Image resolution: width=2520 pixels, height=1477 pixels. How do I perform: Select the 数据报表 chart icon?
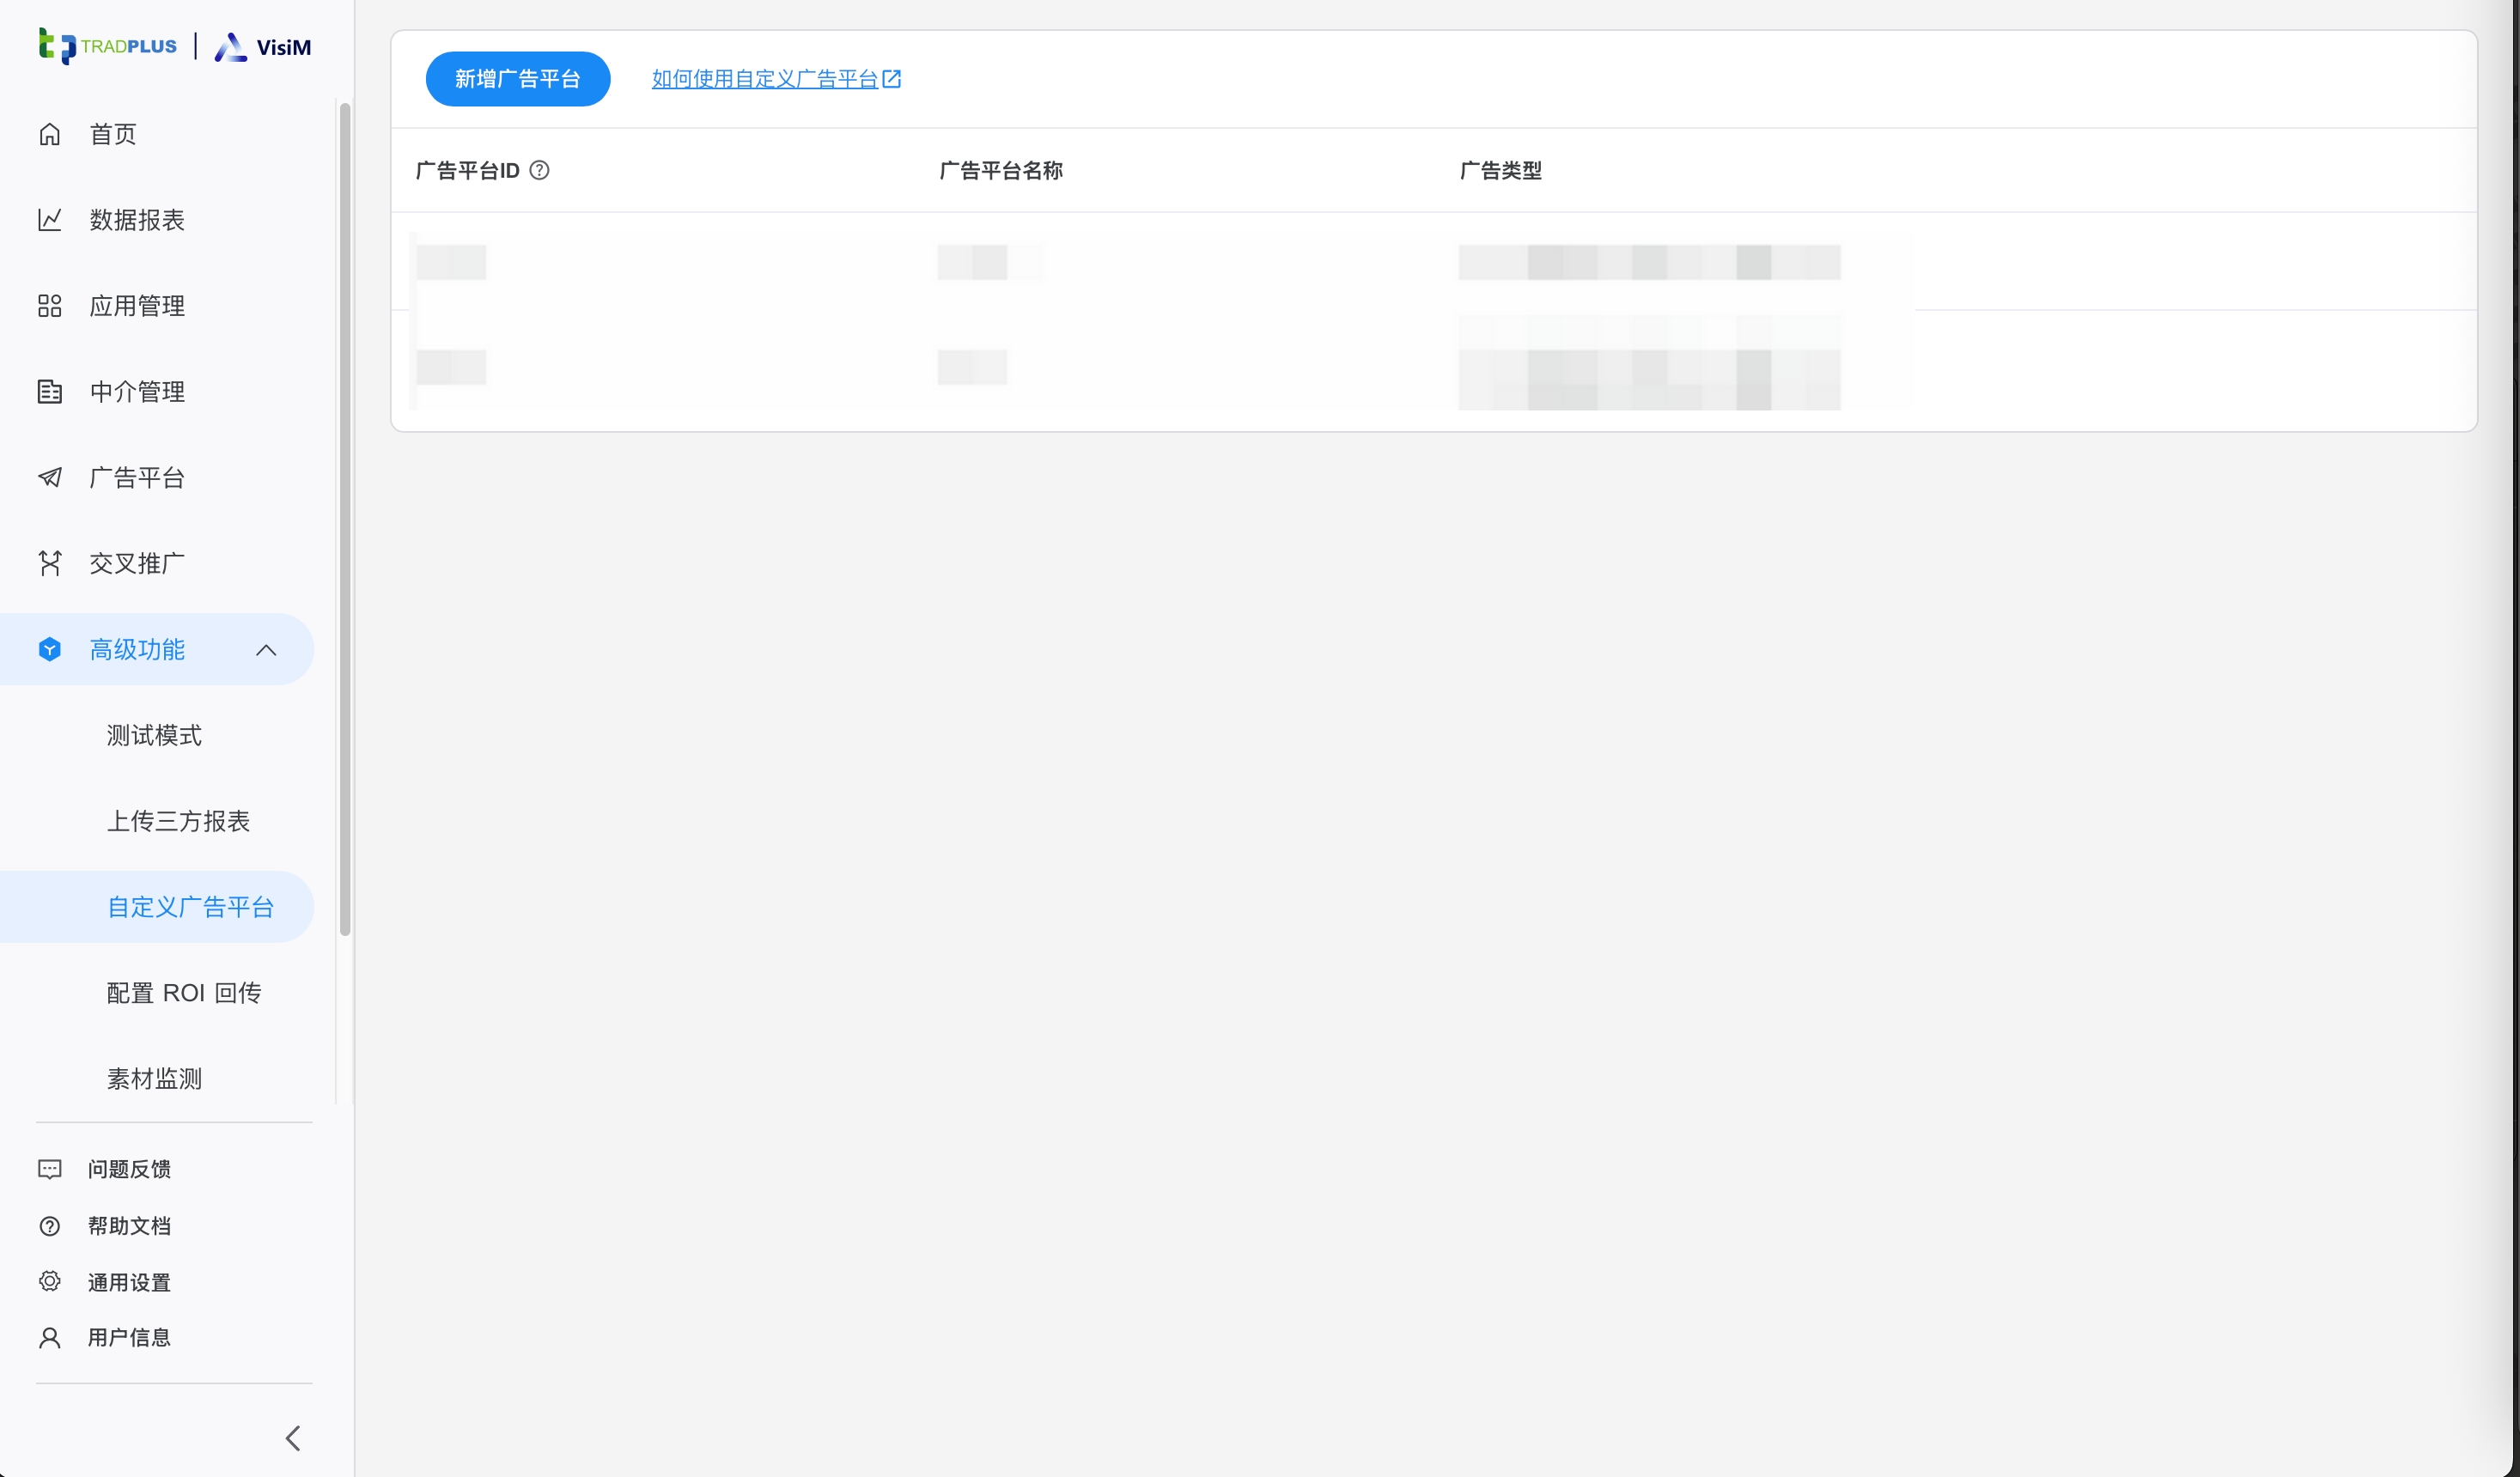pyautogui.click(x=50, y=220)
